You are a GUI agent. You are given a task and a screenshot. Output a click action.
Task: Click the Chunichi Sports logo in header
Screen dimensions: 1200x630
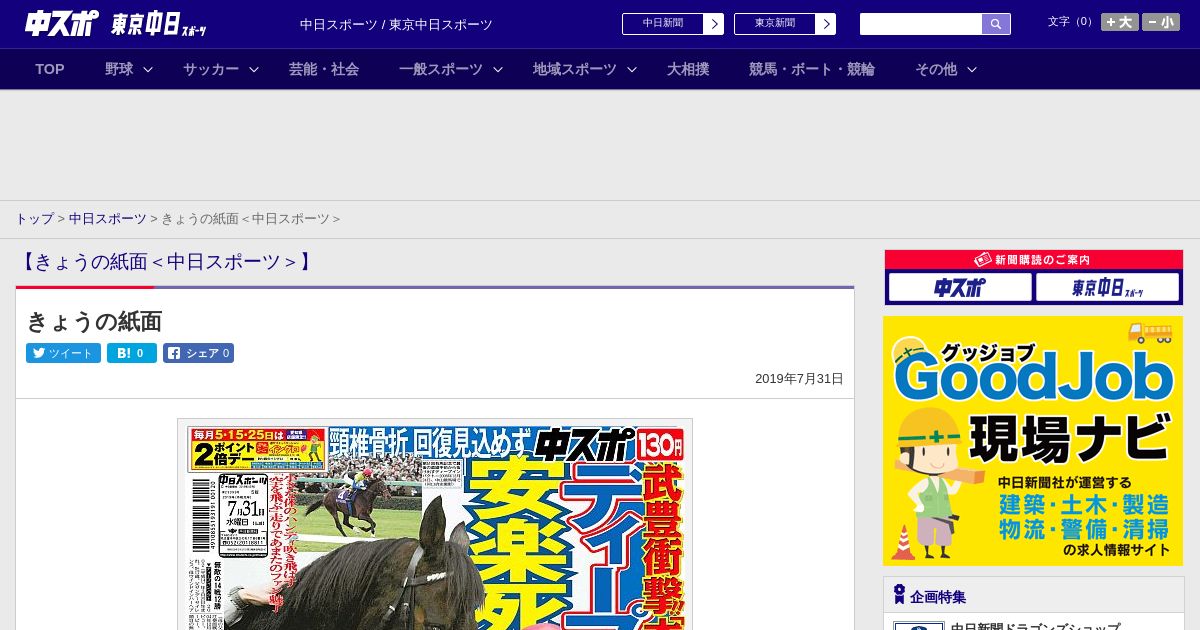point(62,23)
